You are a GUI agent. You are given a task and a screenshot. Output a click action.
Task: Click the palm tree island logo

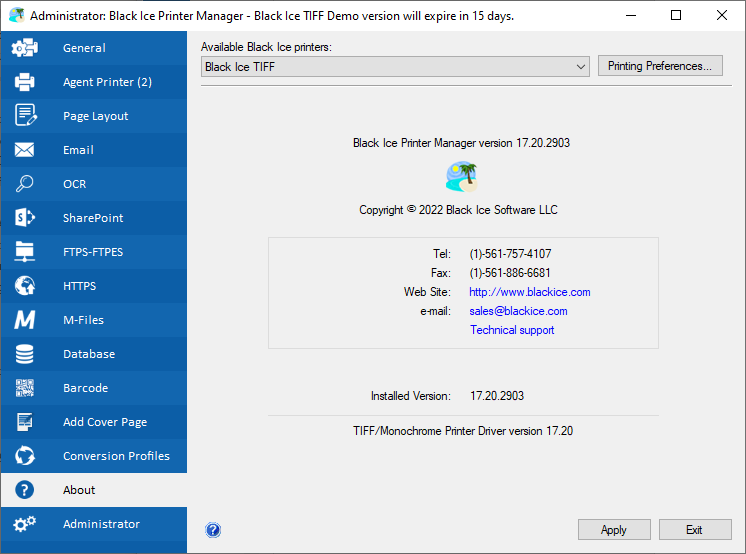[x=461, y=177]
